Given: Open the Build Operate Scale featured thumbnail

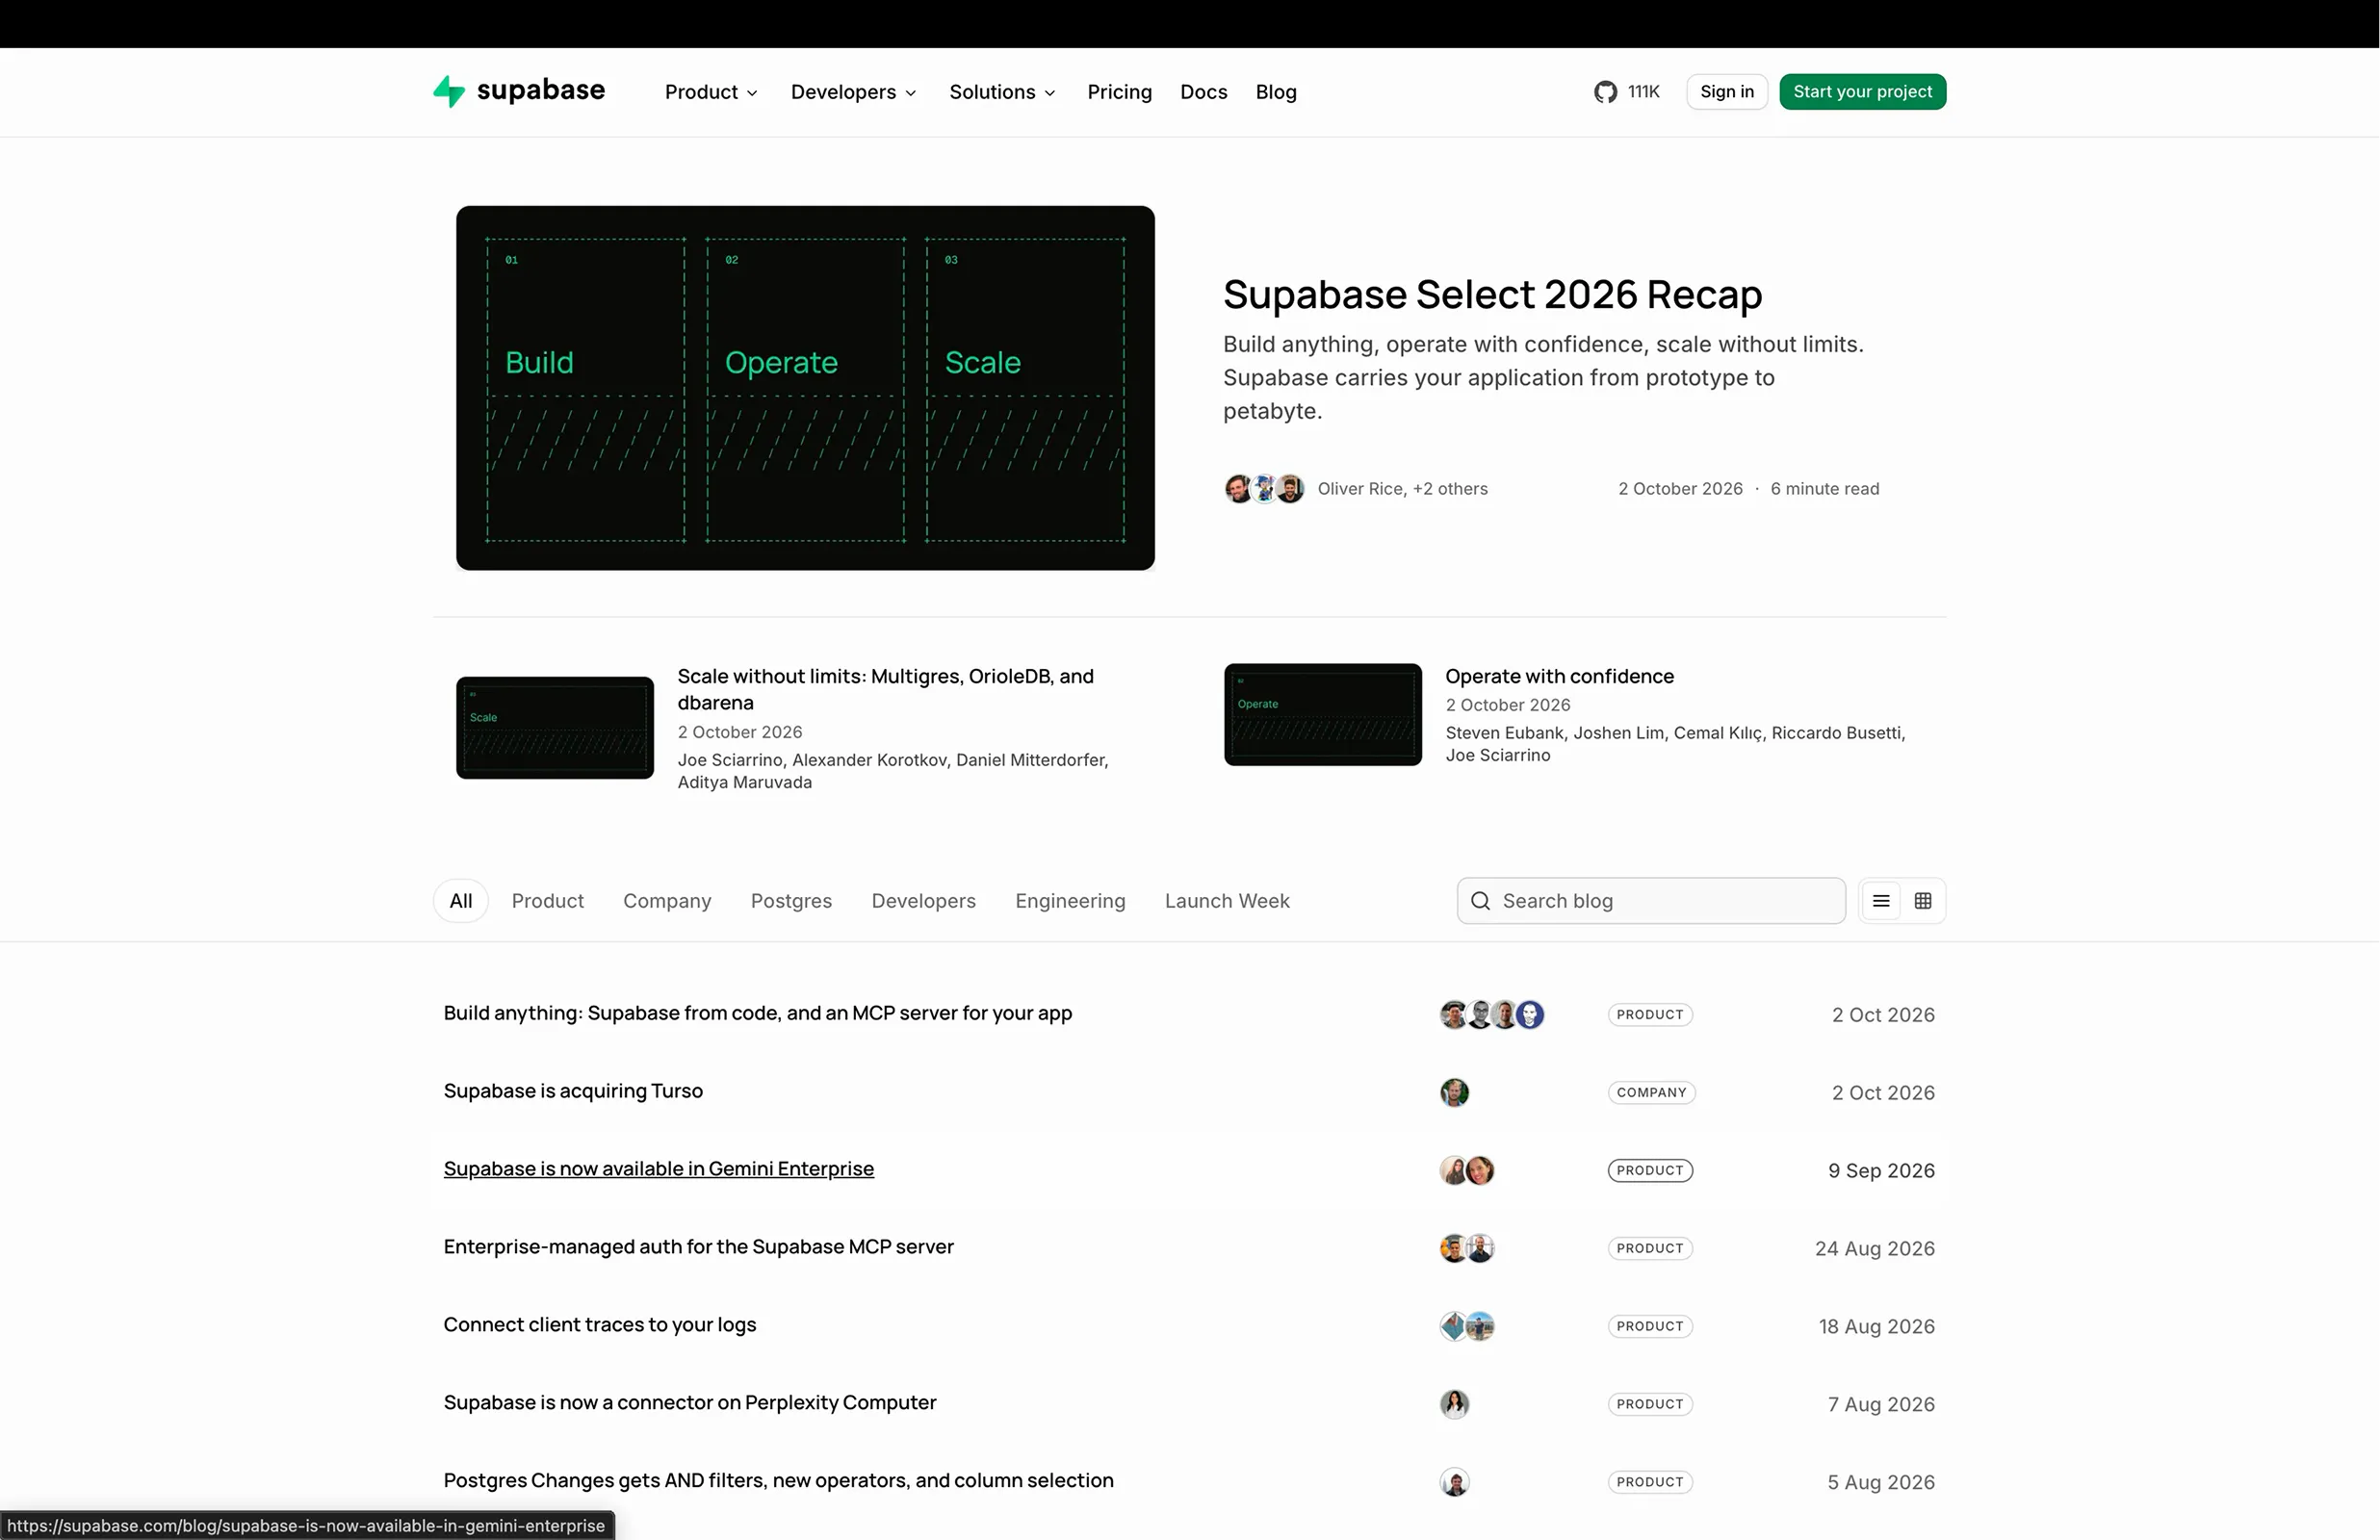Looking at the screenshot, I should (x=805, y=388).
